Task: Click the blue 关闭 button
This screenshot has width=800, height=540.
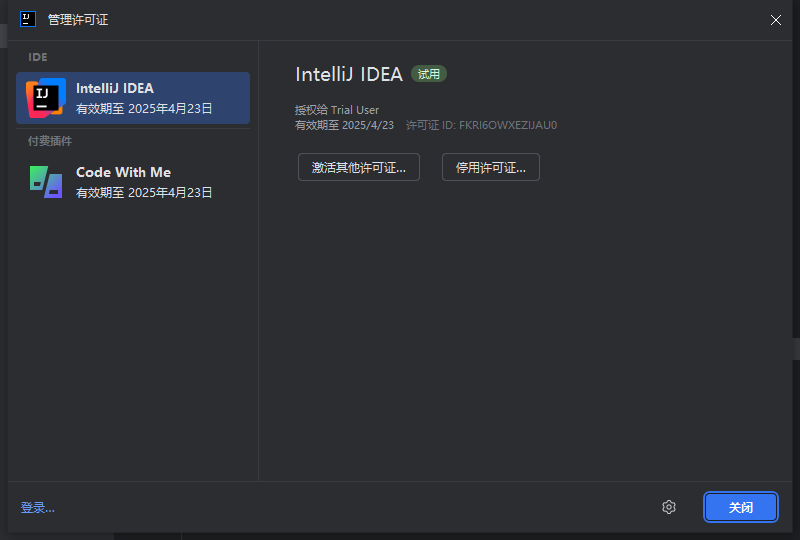Action: (740, 507)
